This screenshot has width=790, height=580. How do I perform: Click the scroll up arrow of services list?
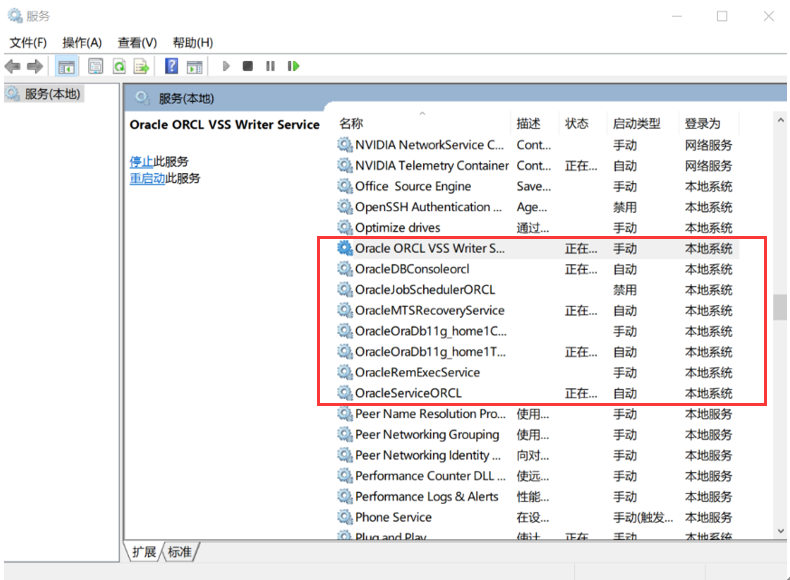point(780,120)
